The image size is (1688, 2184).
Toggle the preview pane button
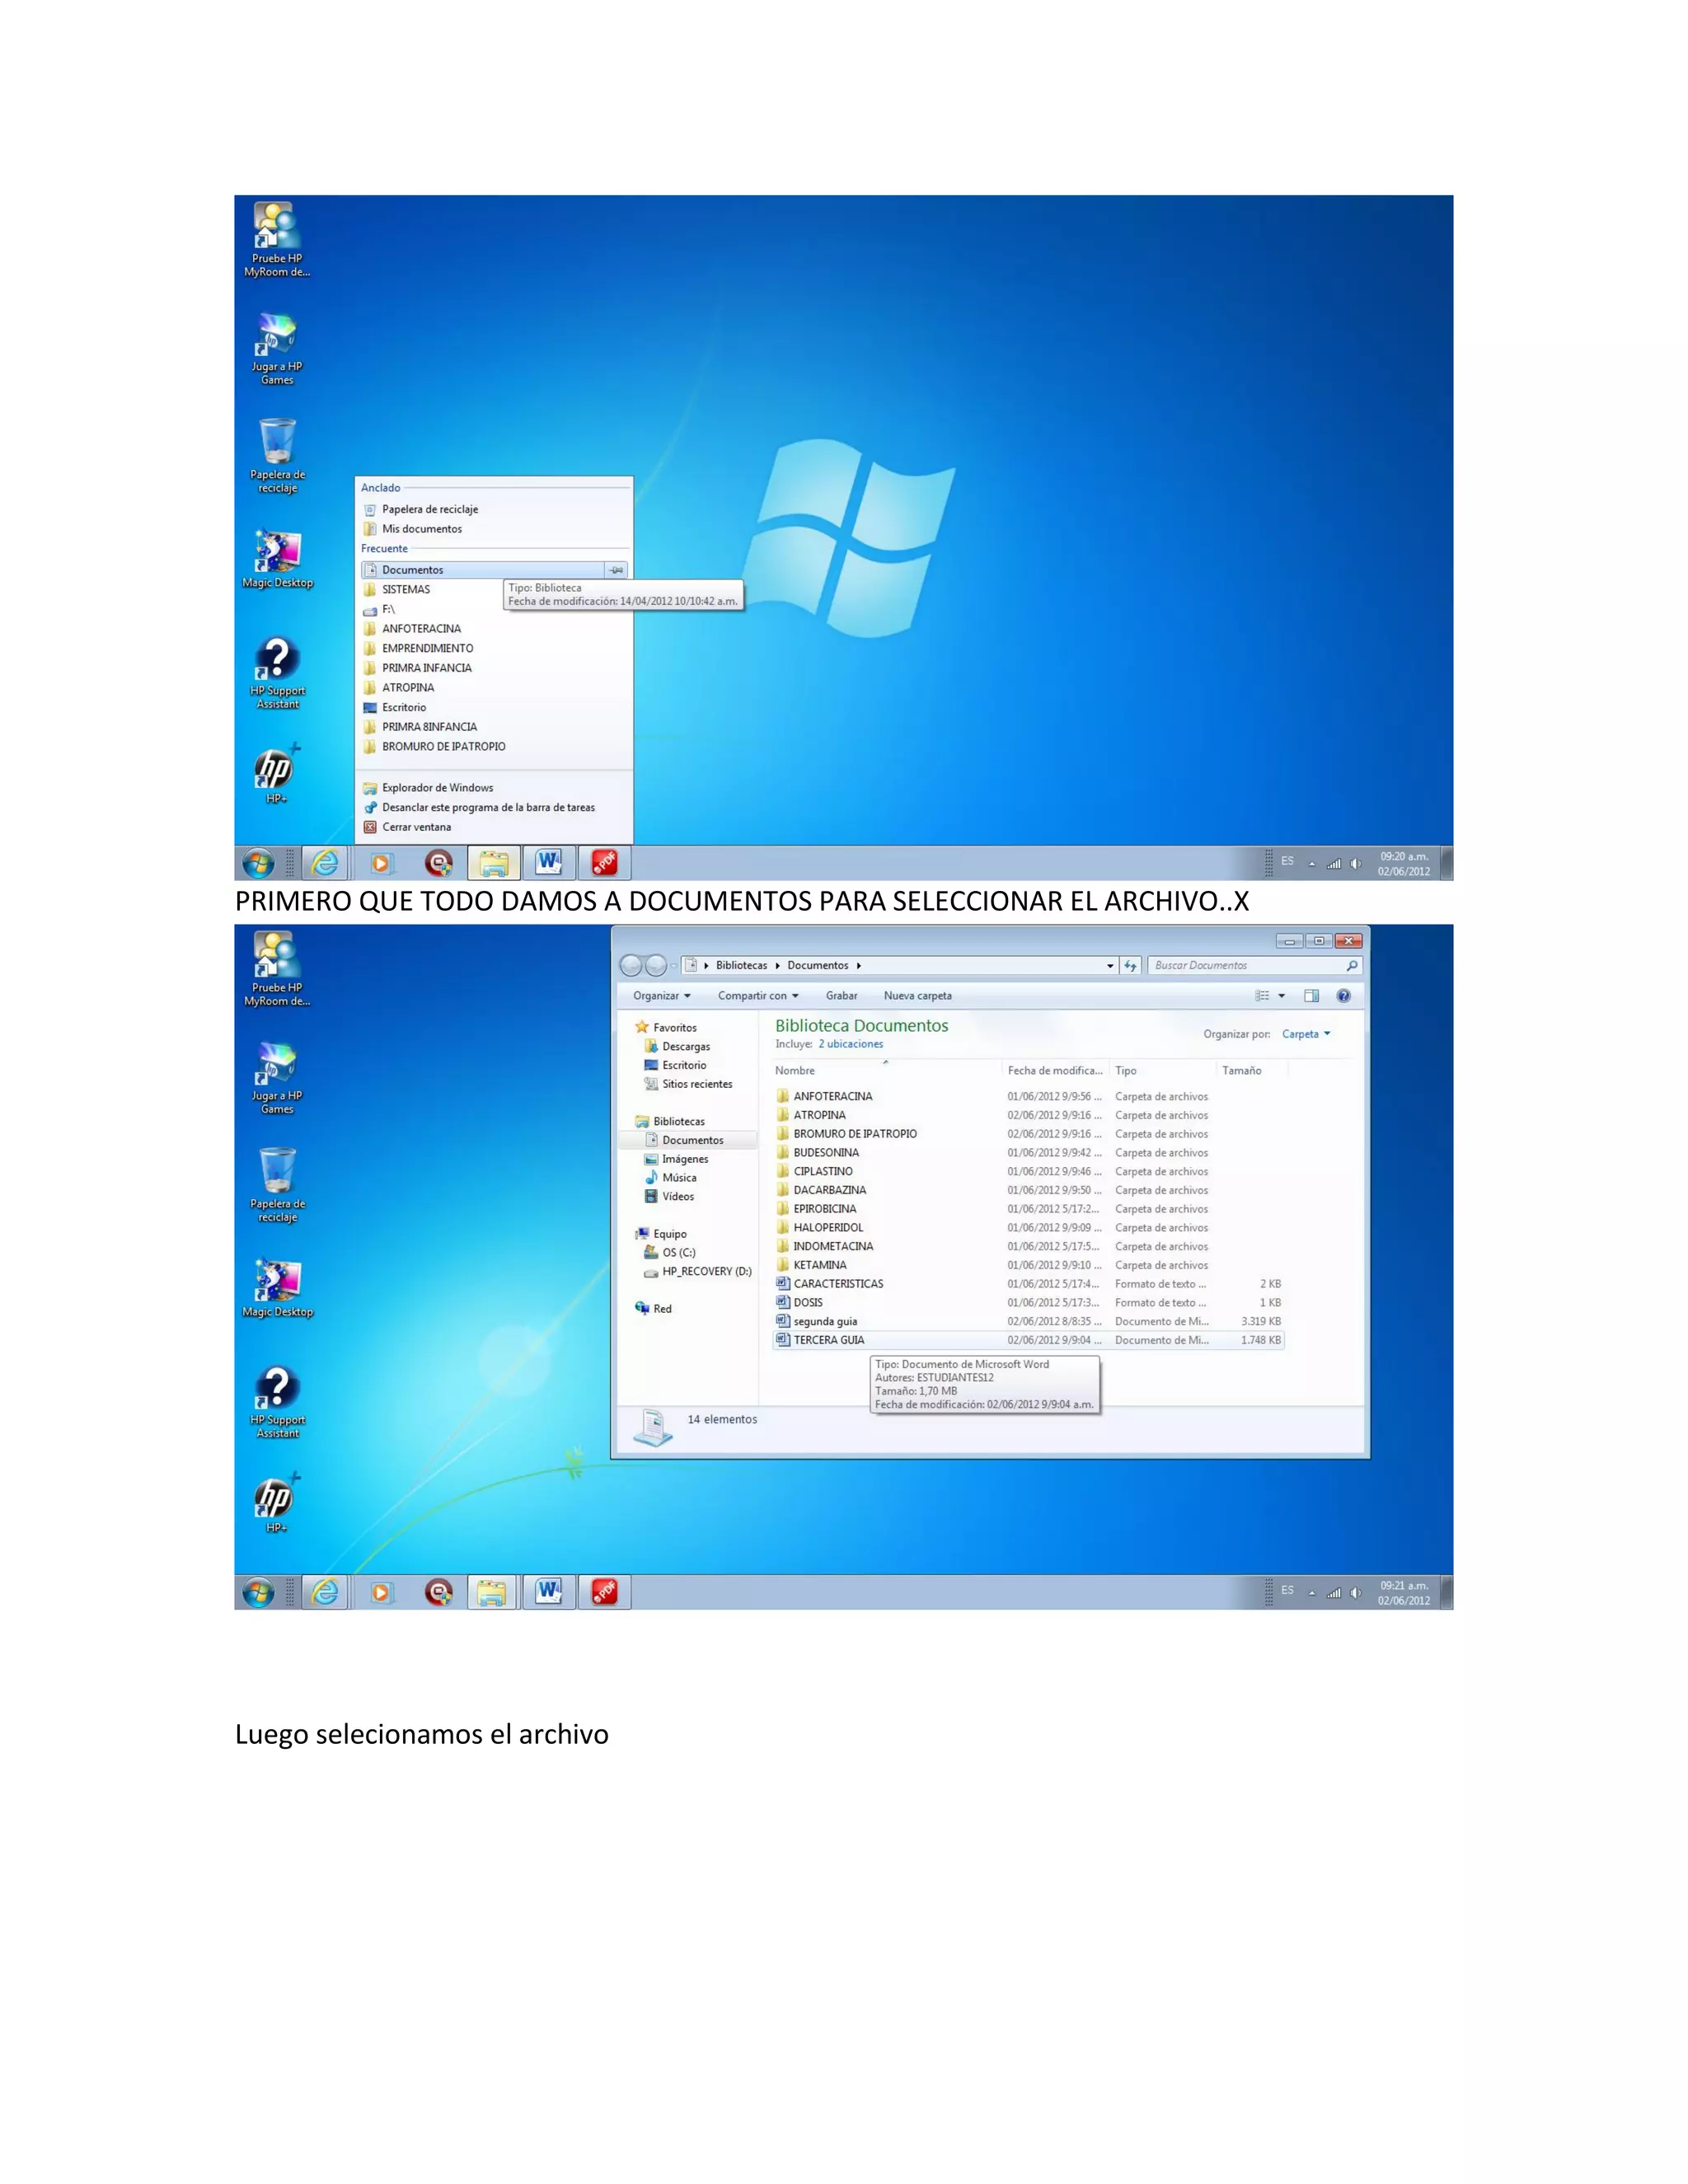(x=1311, y=995)
